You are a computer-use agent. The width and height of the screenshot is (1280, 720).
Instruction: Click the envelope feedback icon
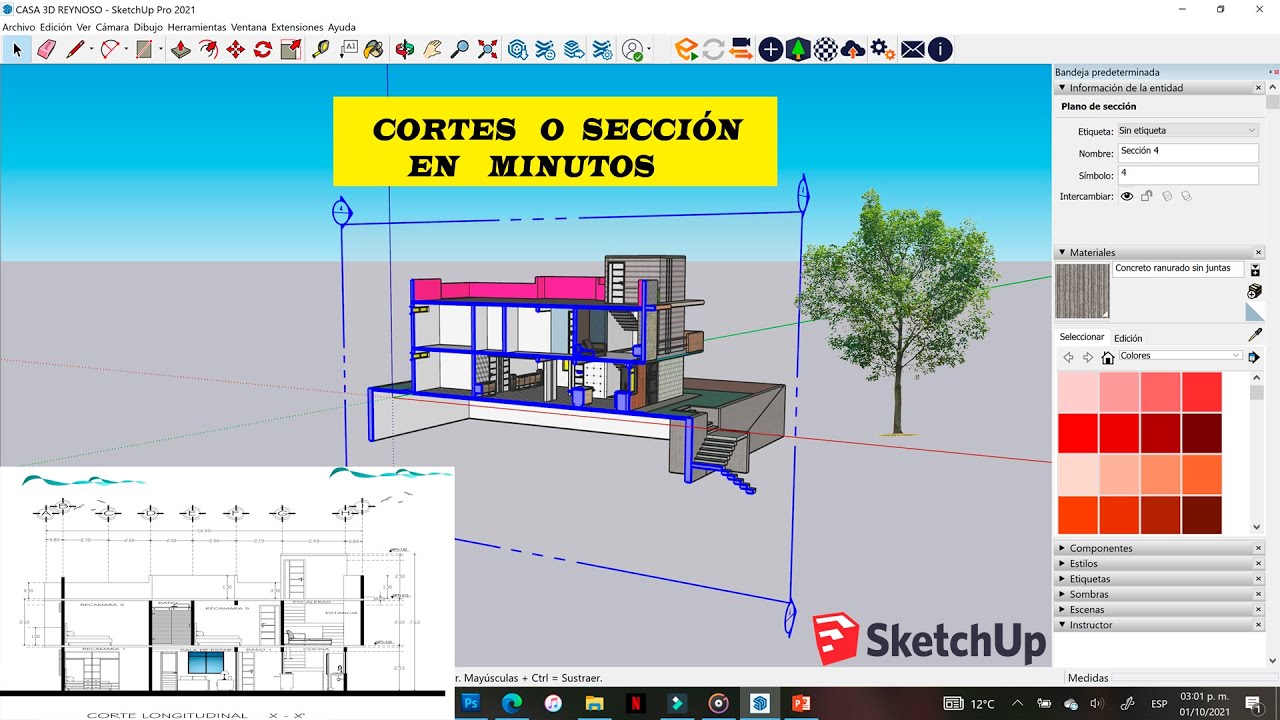pyautogui.click(x=912, y=49)
